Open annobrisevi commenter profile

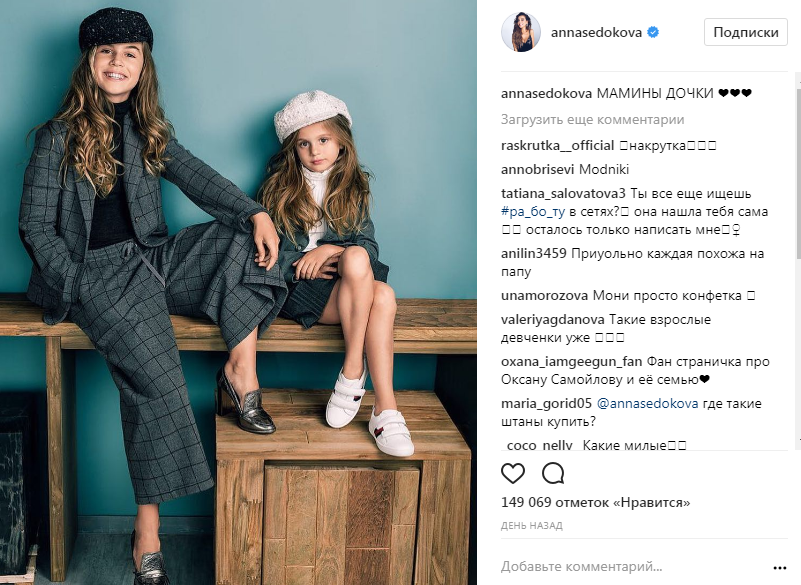click(537, 170)
